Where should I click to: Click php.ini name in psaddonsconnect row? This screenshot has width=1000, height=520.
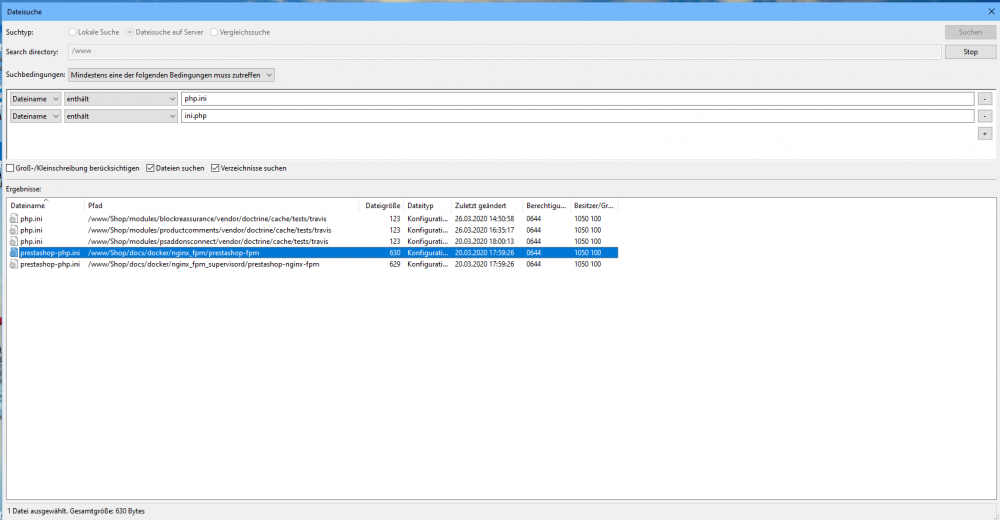pyautogui.click(x=31, y=242)
